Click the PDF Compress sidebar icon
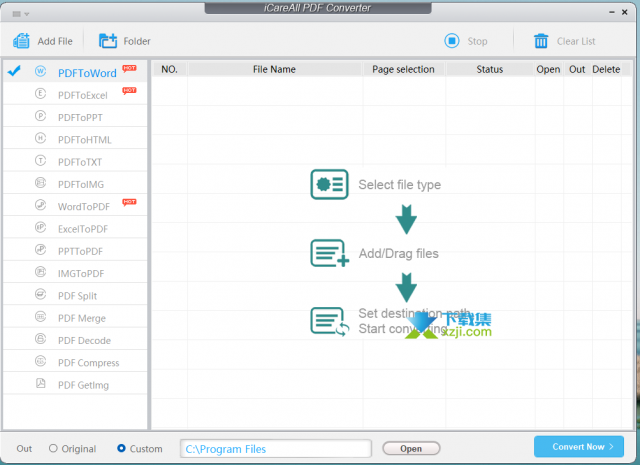 point(40,361)
